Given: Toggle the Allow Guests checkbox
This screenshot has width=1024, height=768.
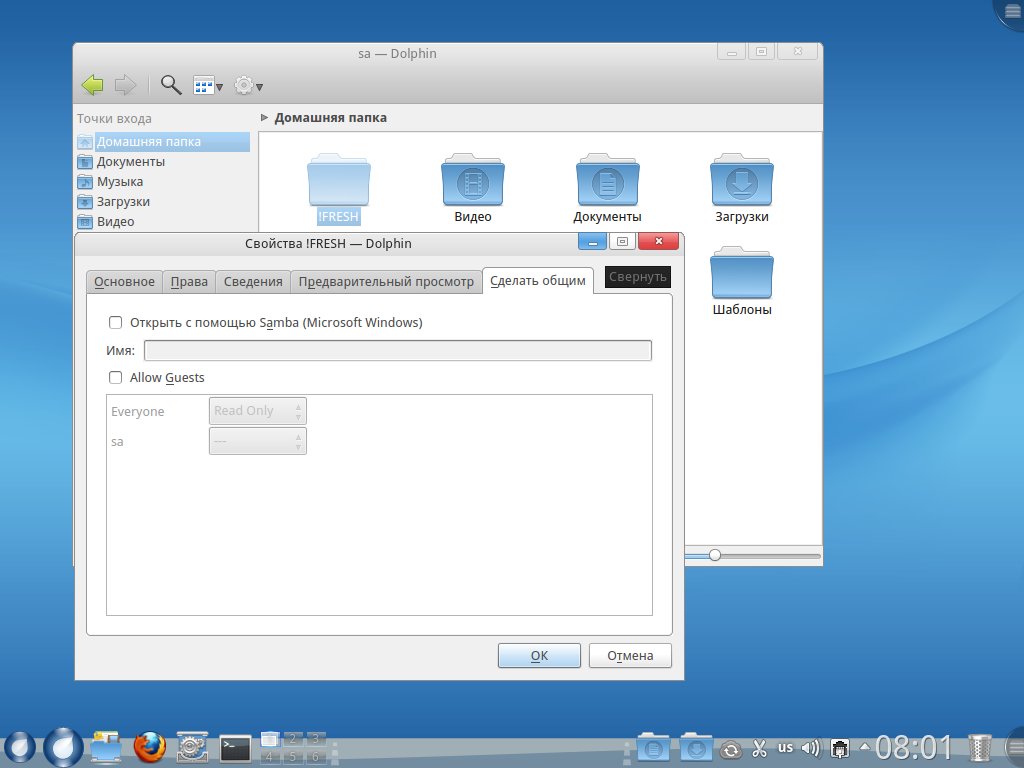Looking at the screenshot, I should [115, 378].
